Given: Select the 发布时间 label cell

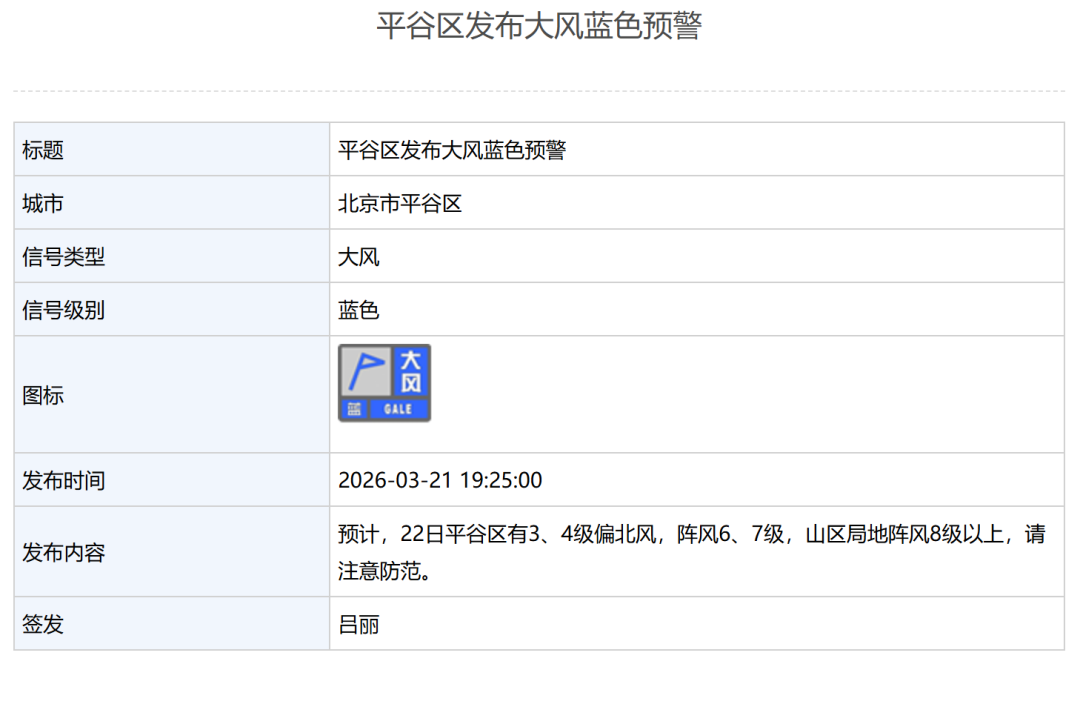Looking at the screenshot, I should 63,480.
